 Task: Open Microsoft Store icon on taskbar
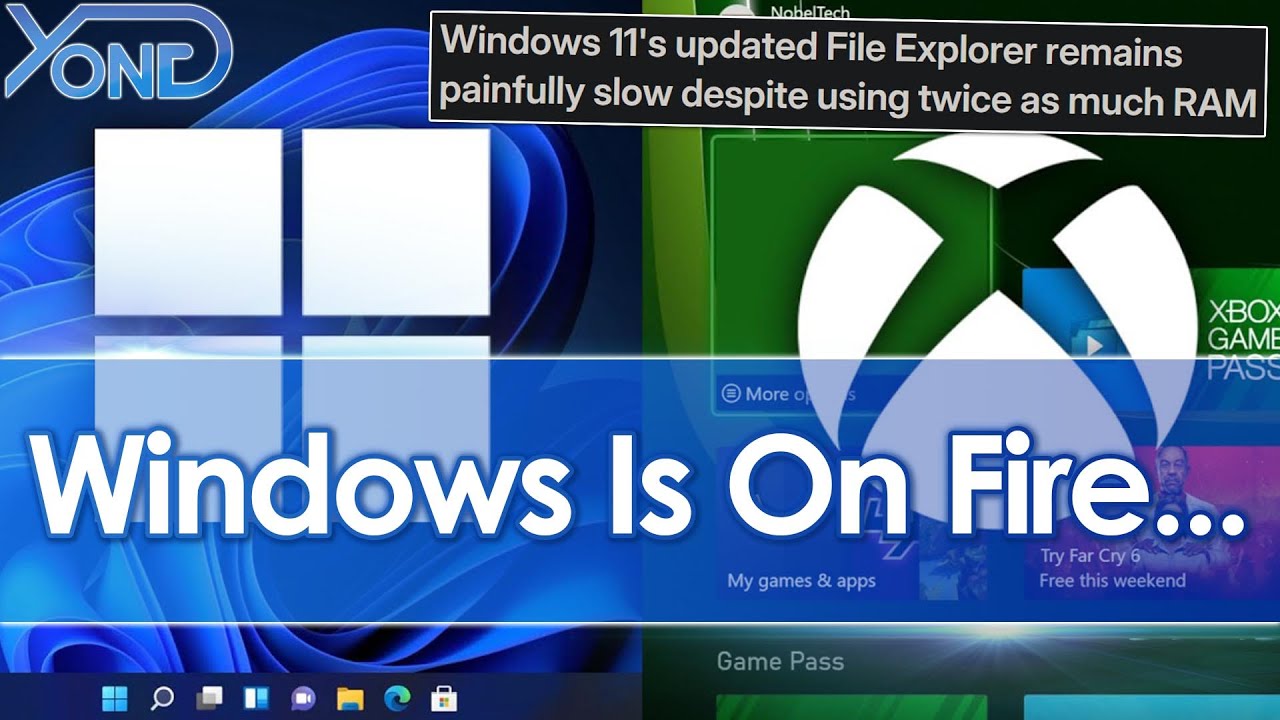coord(443,697)
